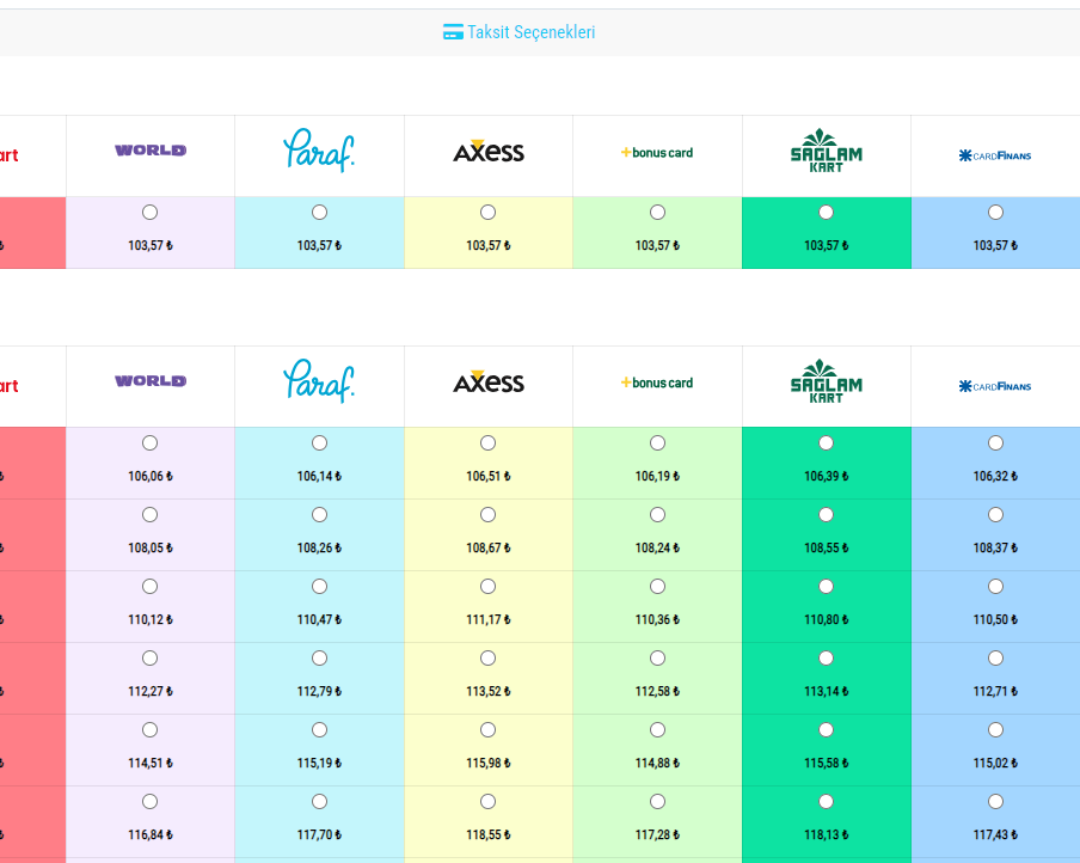
Task: Click the Axess 118,55 ₺ price text
Action: click(488, 835)
